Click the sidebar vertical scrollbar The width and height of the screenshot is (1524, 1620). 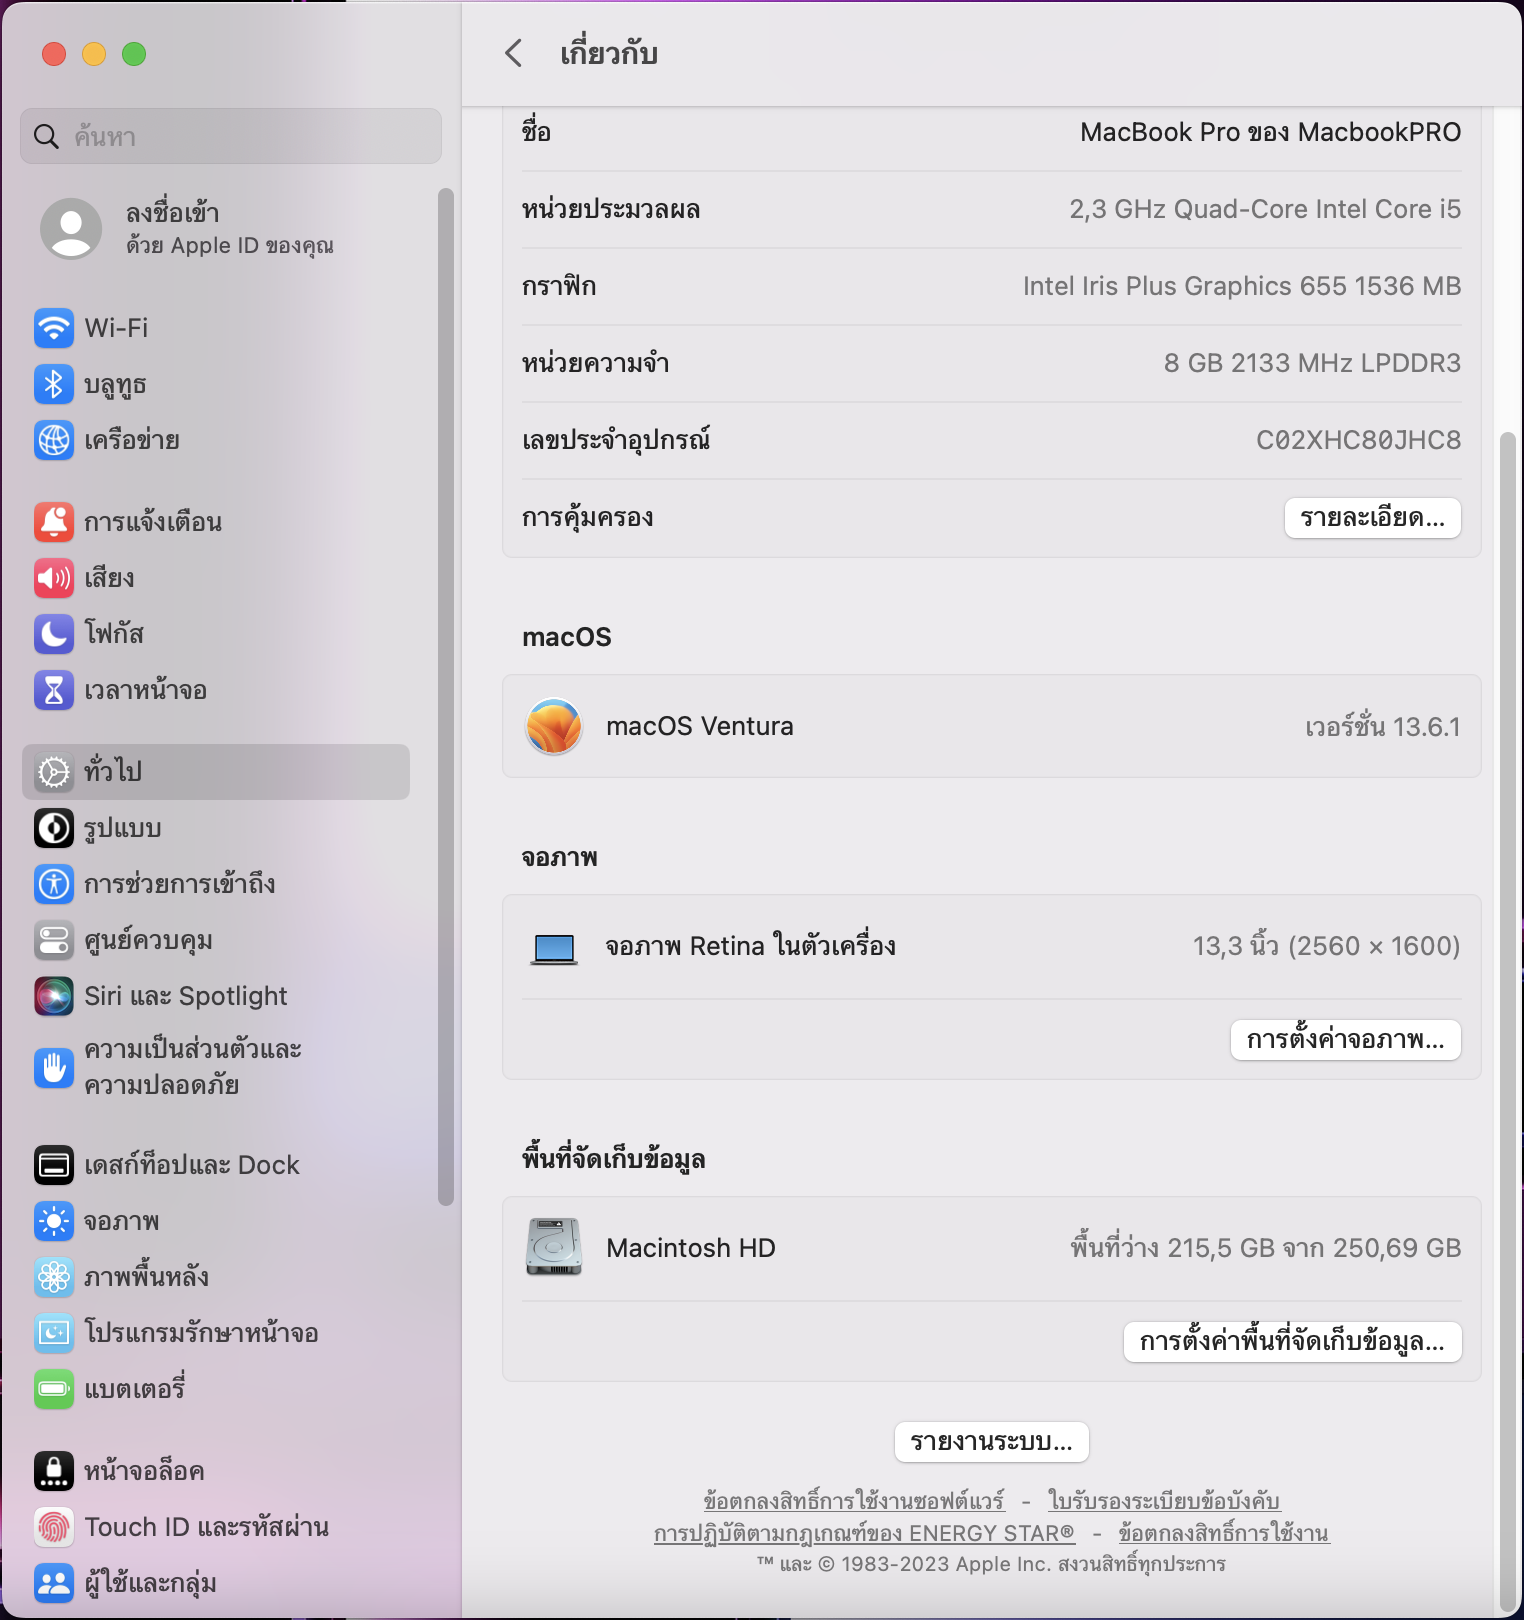coord(446,697)
